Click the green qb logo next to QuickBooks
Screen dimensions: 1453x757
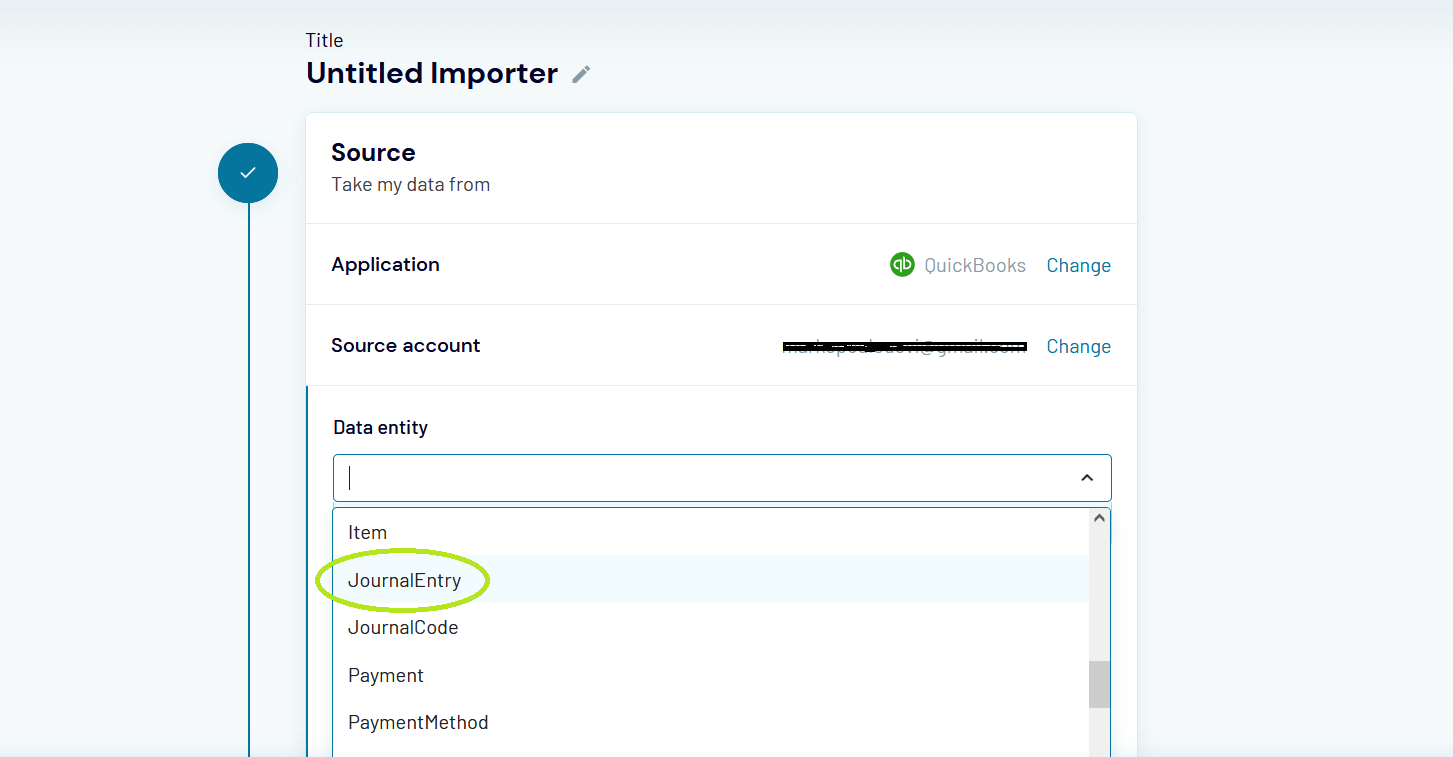(x=902, y=264)
